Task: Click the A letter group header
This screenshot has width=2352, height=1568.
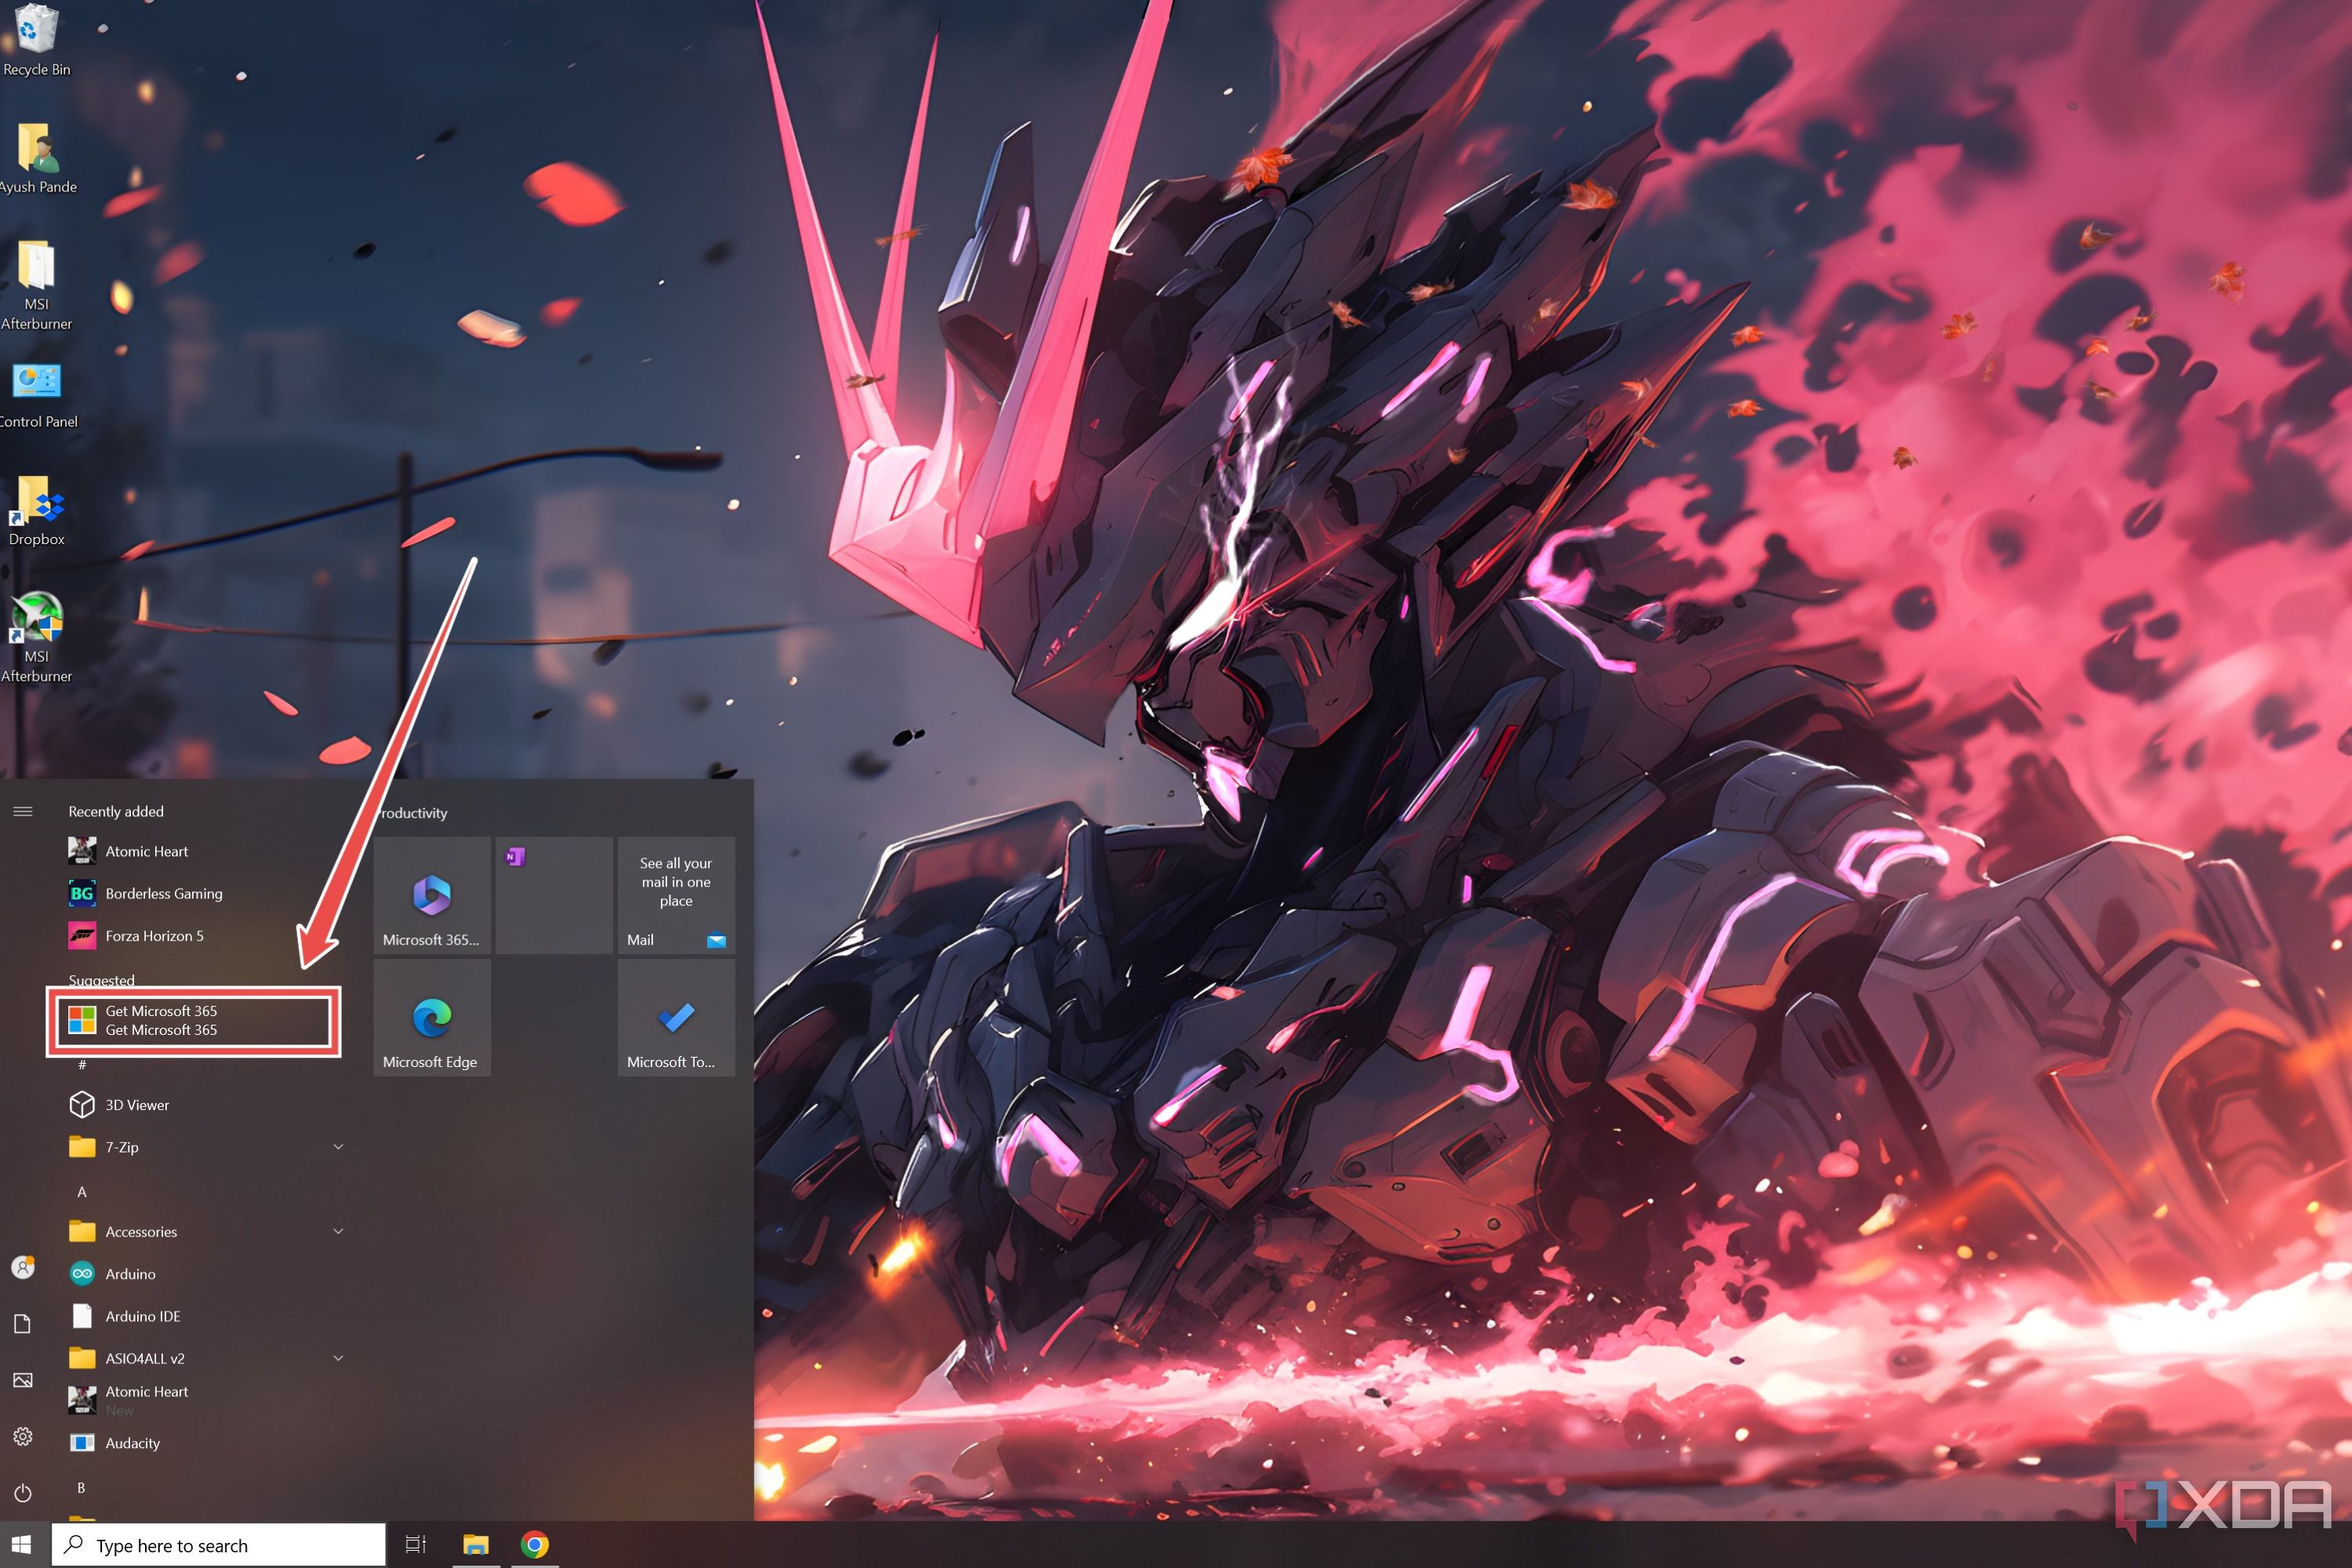Action: click(x=82, y=1191)
